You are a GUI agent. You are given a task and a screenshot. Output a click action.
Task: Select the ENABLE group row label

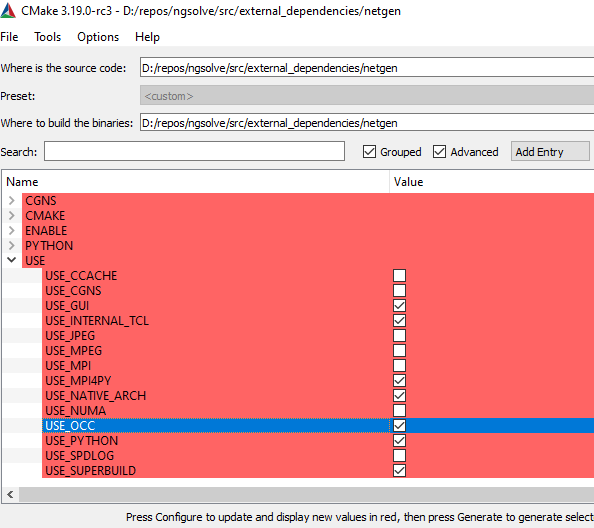point(46,230)
